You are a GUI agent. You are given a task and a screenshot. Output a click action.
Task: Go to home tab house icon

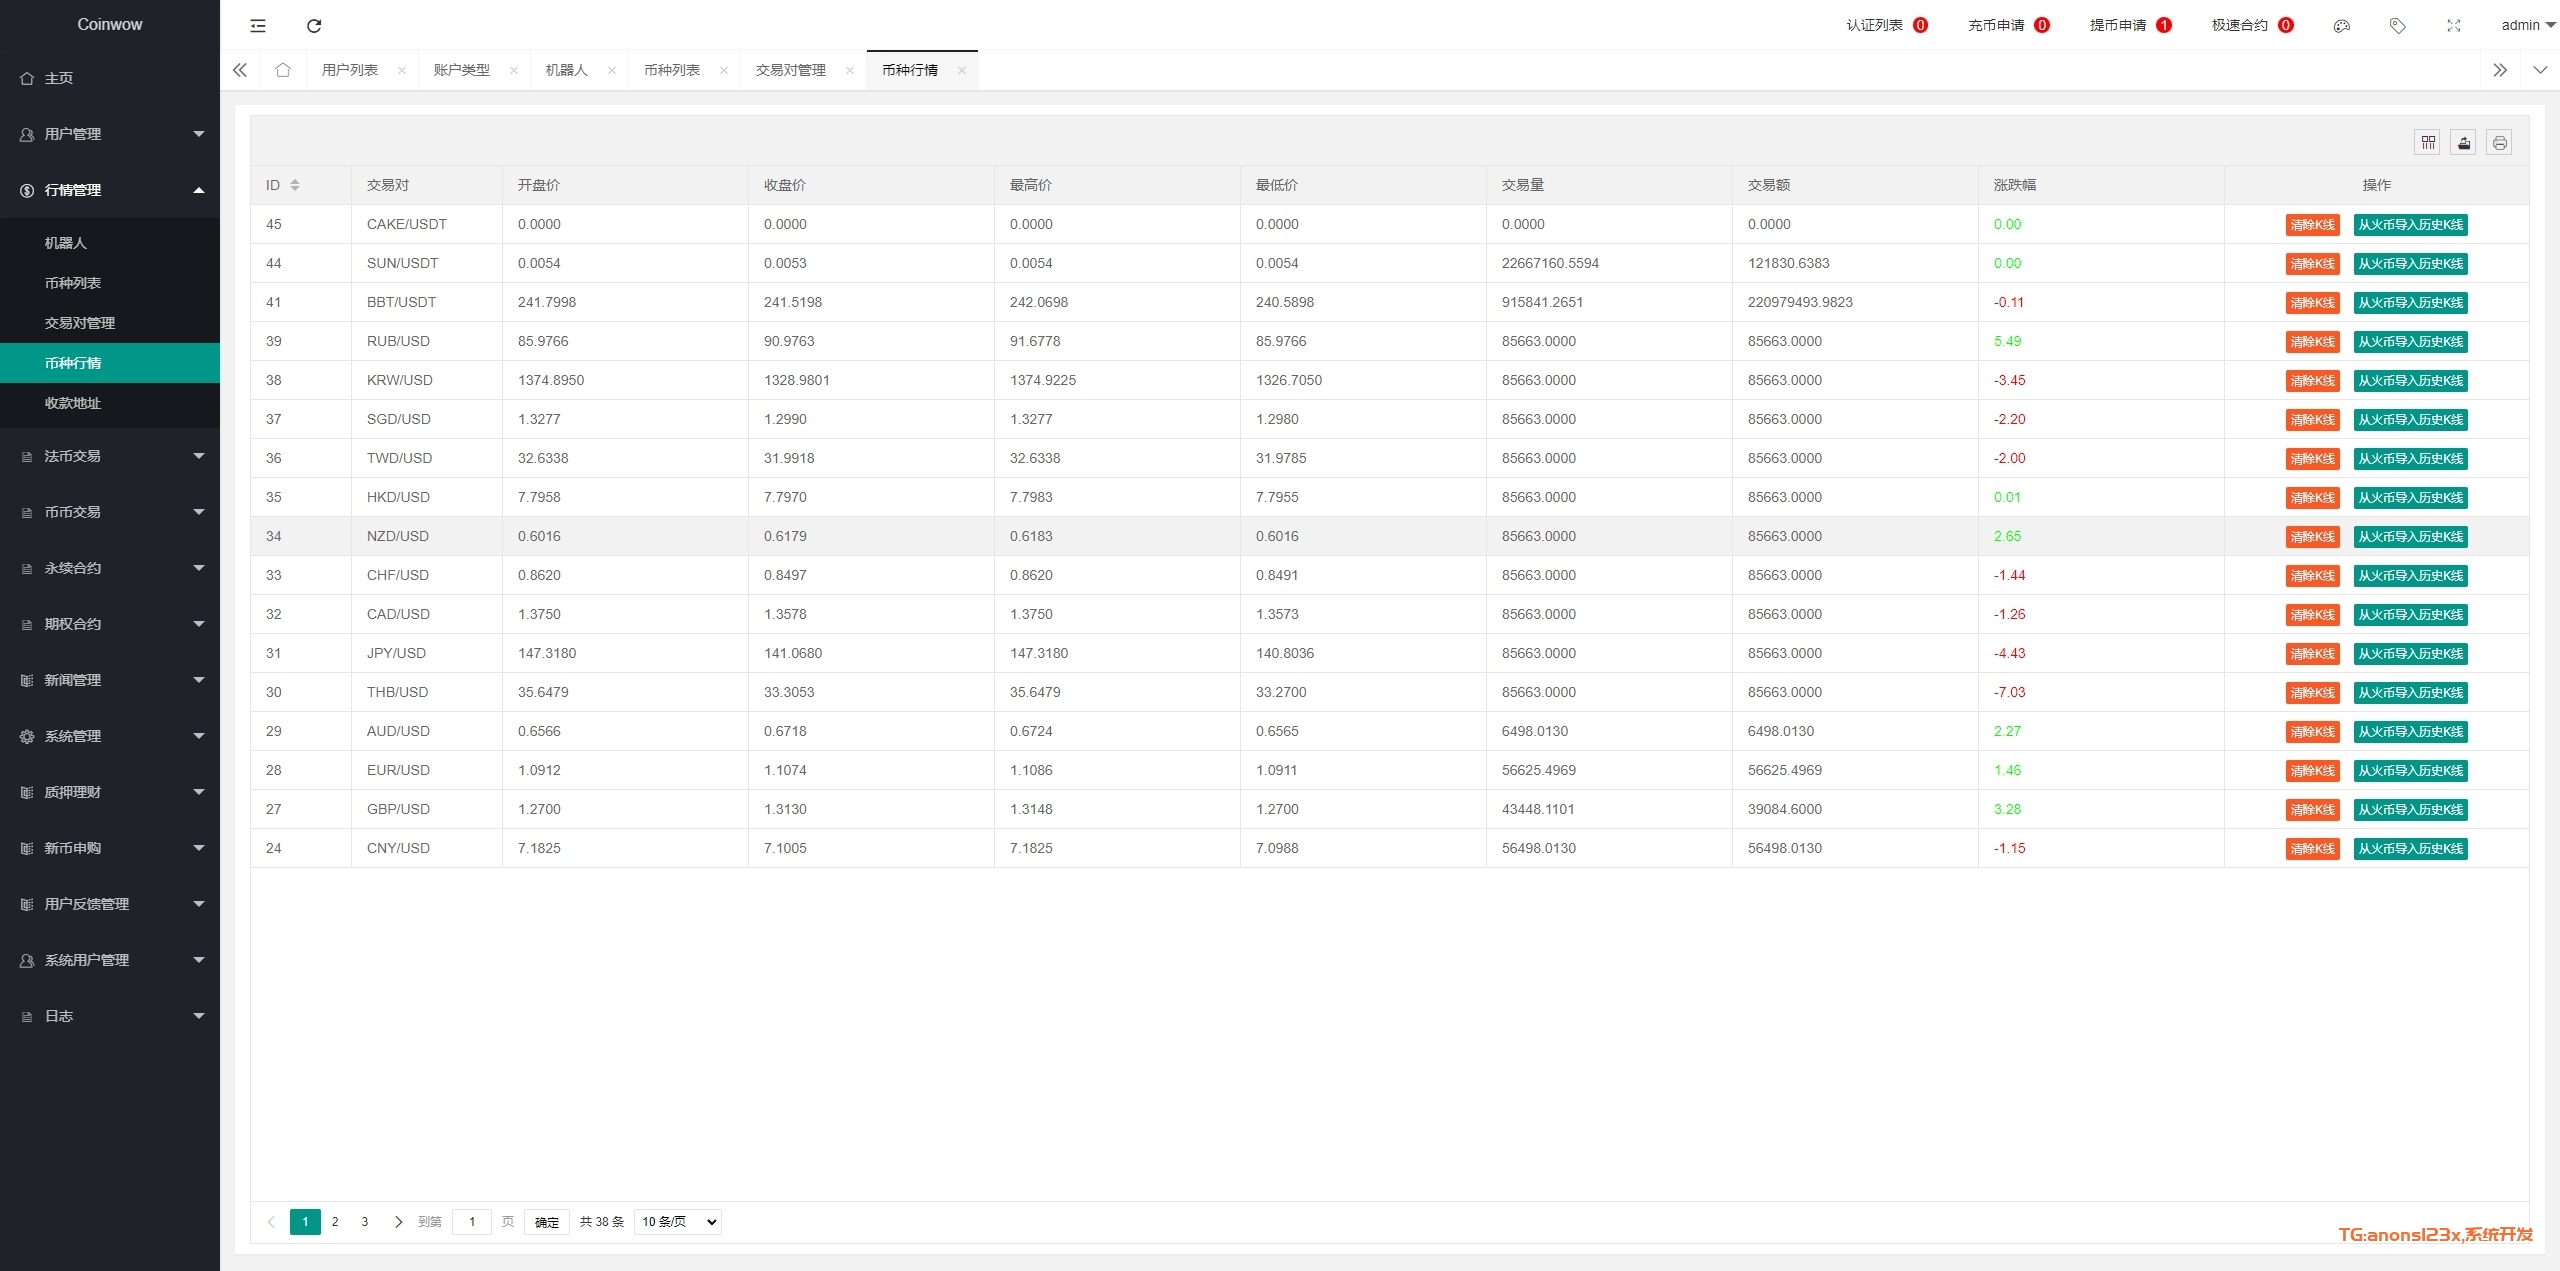tap(283, 70)
